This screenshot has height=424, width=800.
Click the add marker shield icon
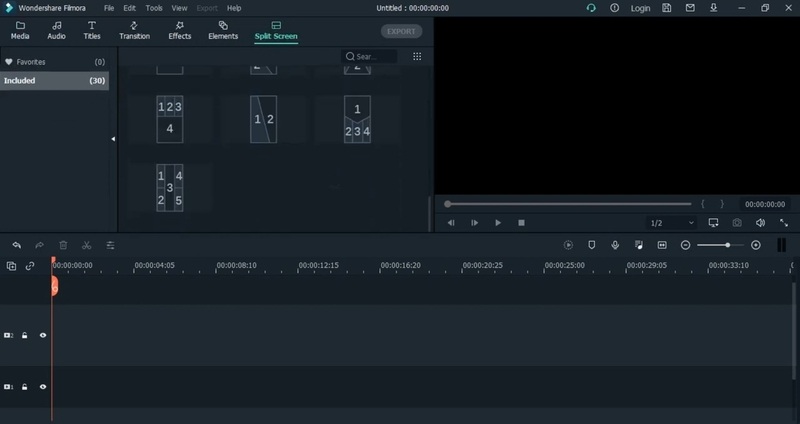[x=591, y=245]
